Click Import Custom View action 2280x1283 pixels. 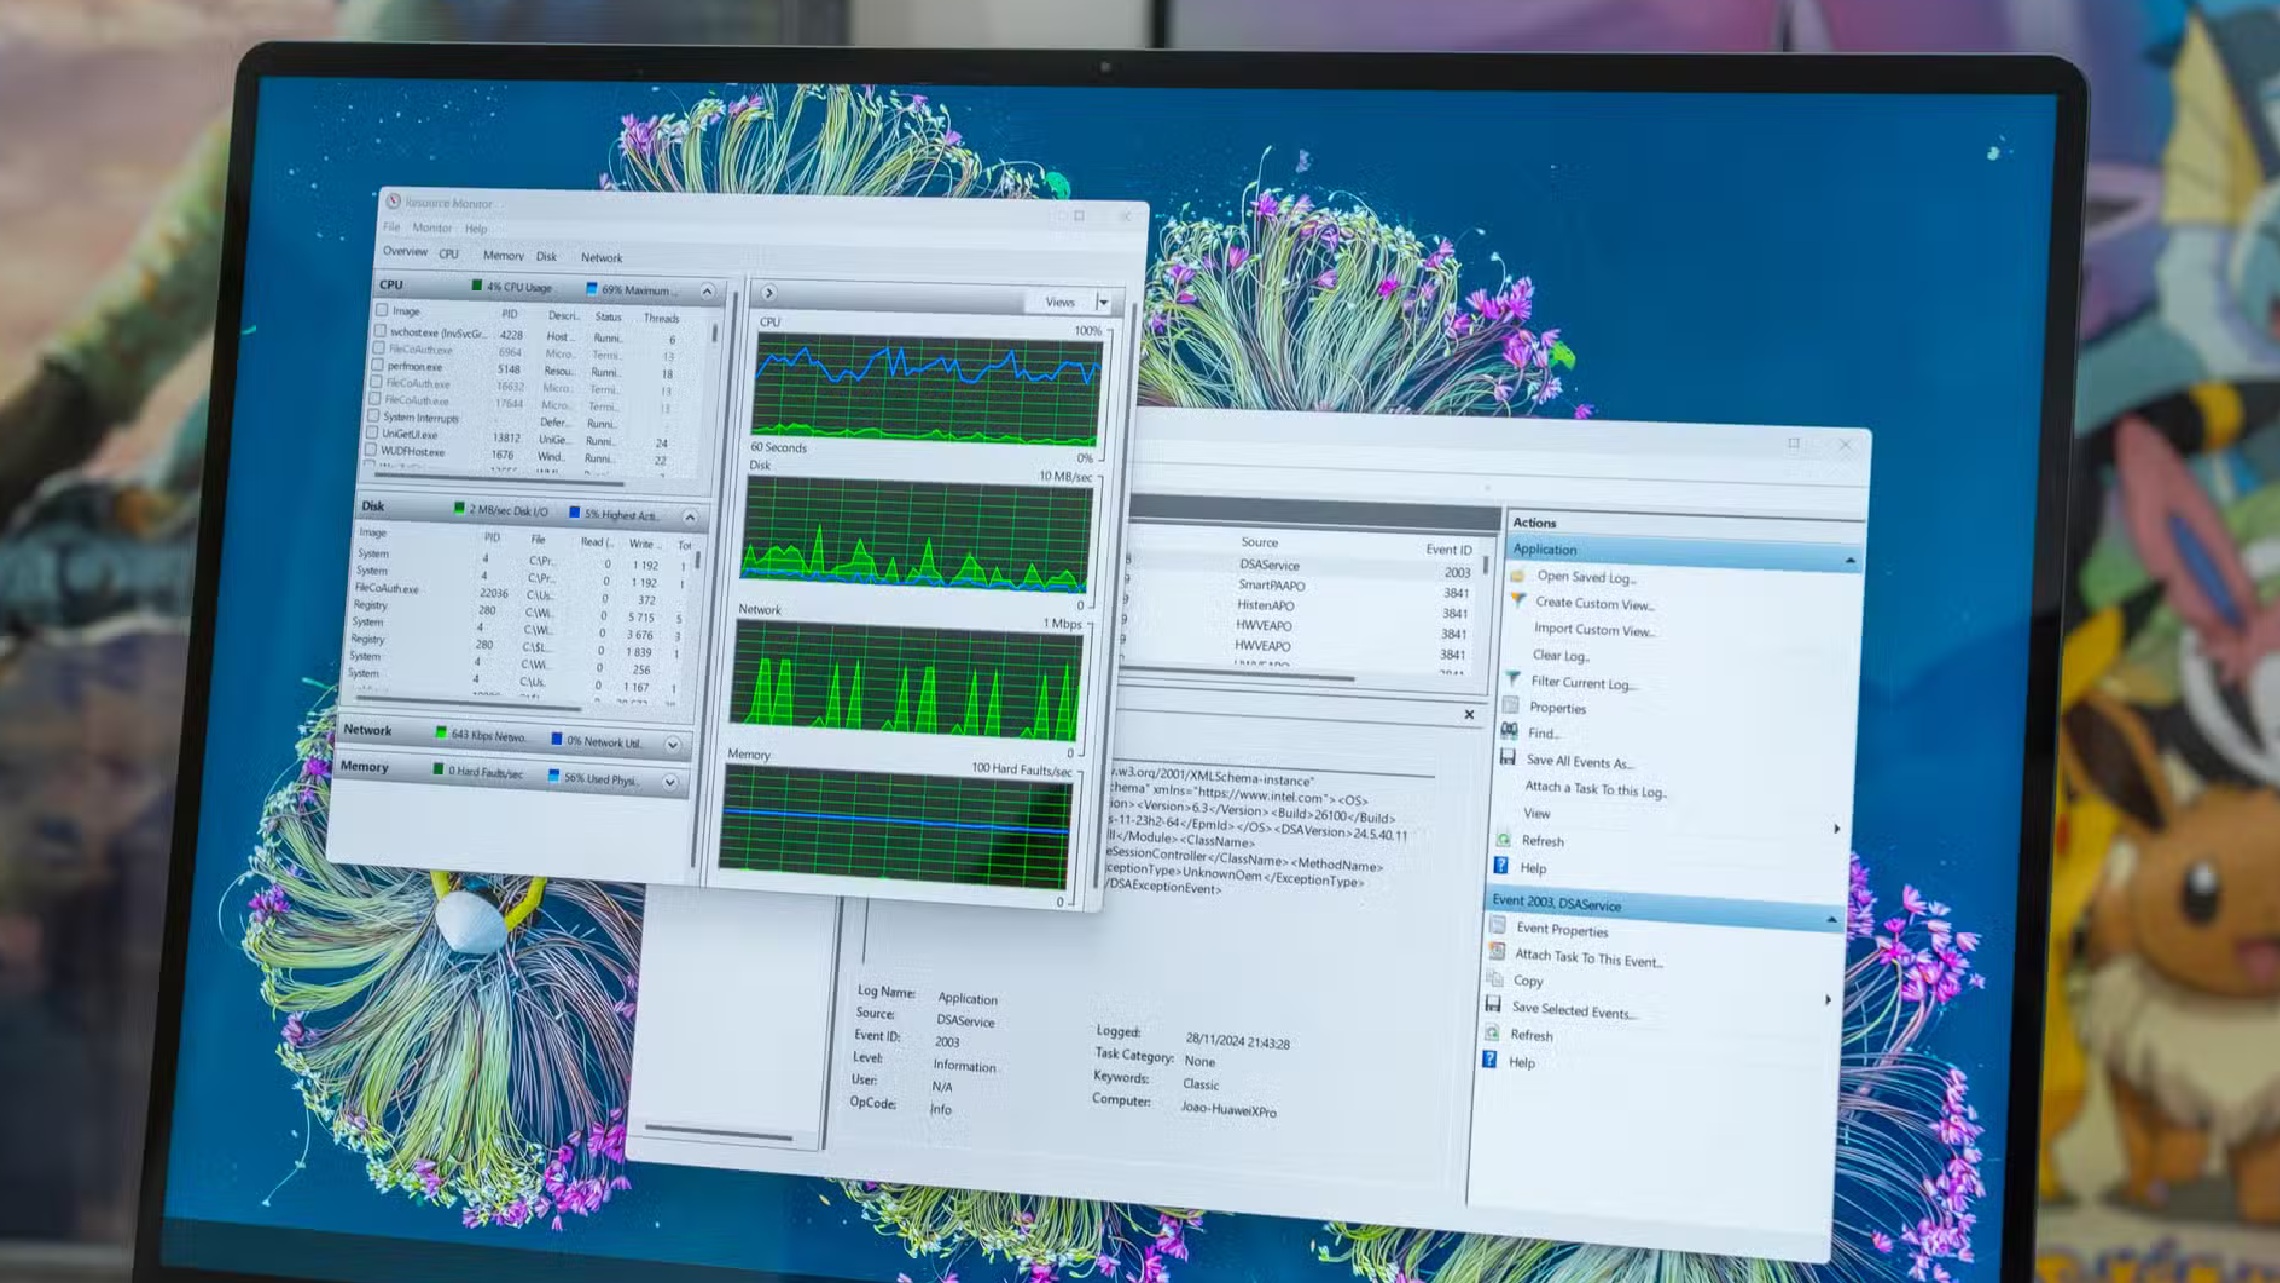click(x=1594, y=629)
